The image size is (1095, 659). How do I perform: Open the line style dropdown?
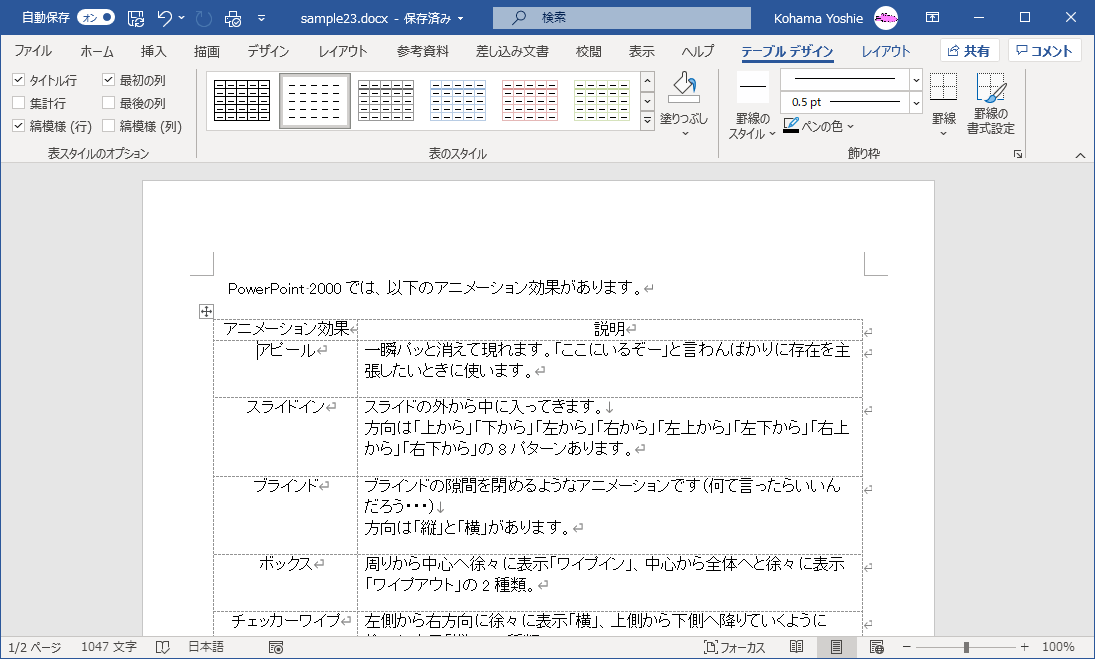click(x=916, y=80)
